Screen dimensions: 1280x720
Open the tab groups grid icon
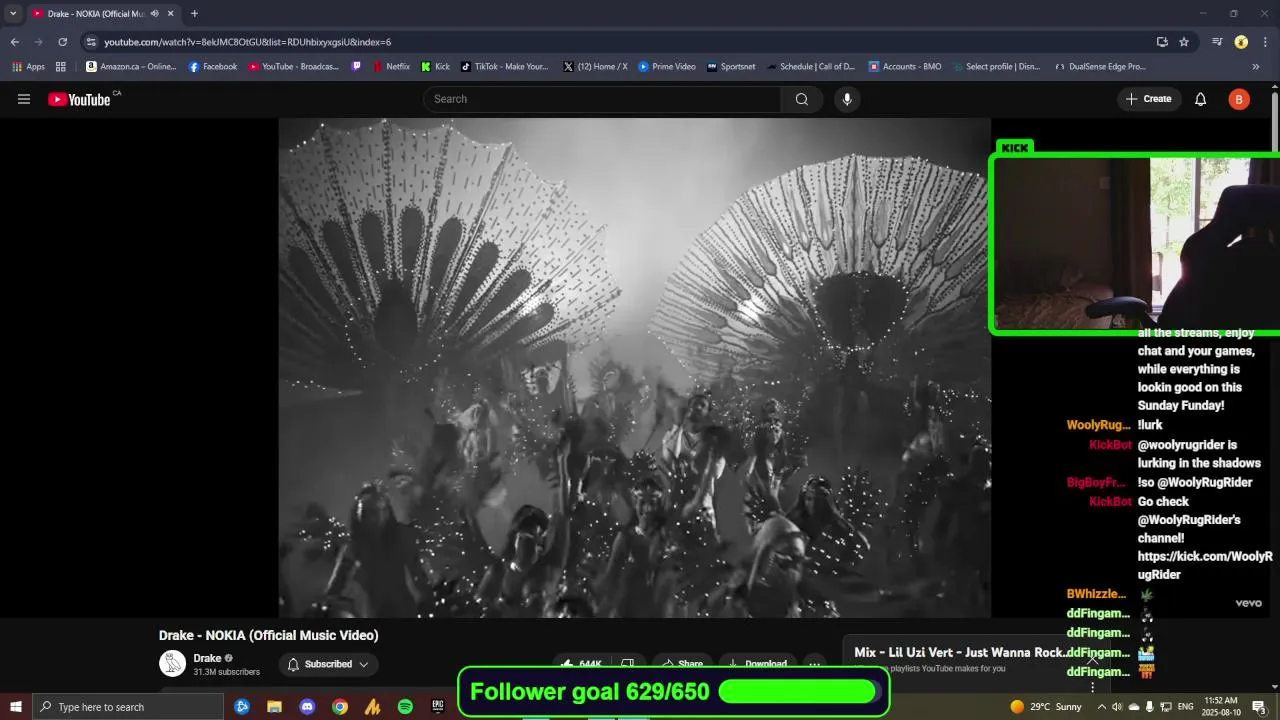tap(61, 67)
